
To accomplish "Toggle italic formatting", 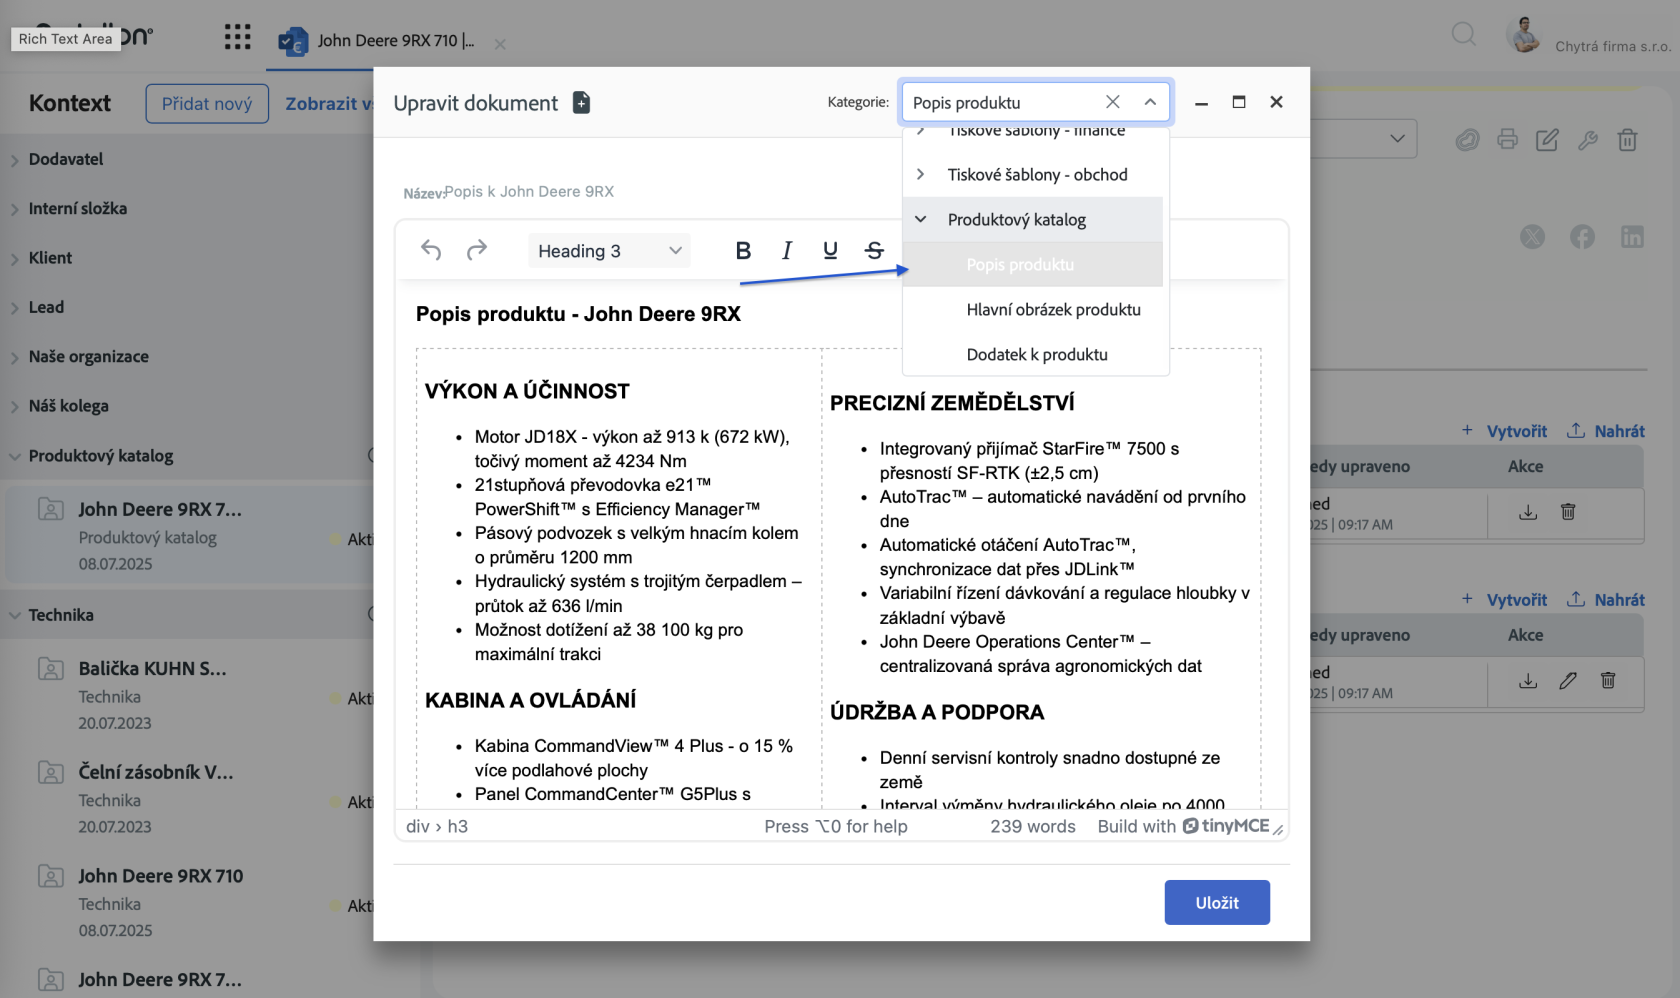I will pyautogui.click(x=787, y=250).
